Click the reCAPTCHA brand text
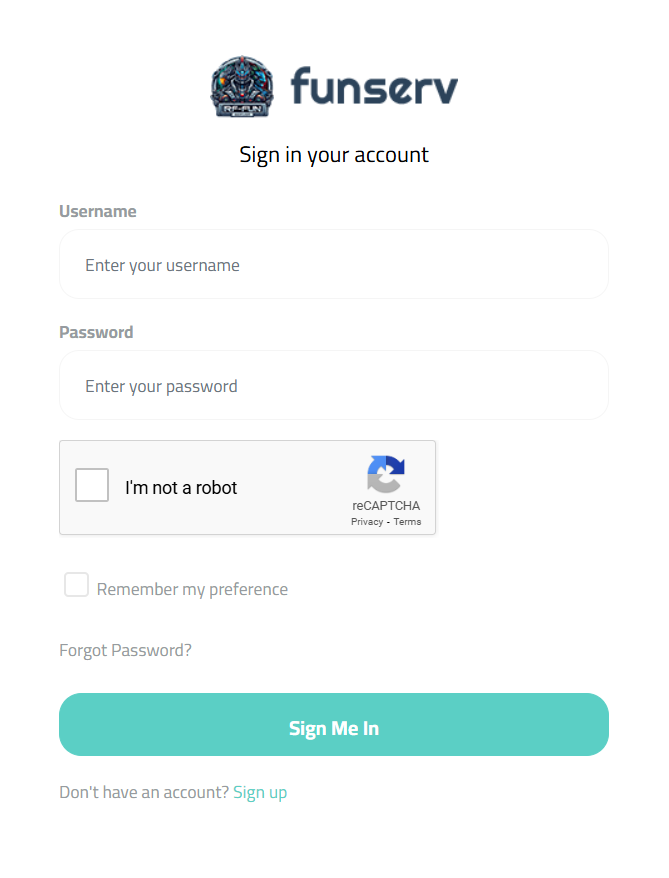 point(386,506)
